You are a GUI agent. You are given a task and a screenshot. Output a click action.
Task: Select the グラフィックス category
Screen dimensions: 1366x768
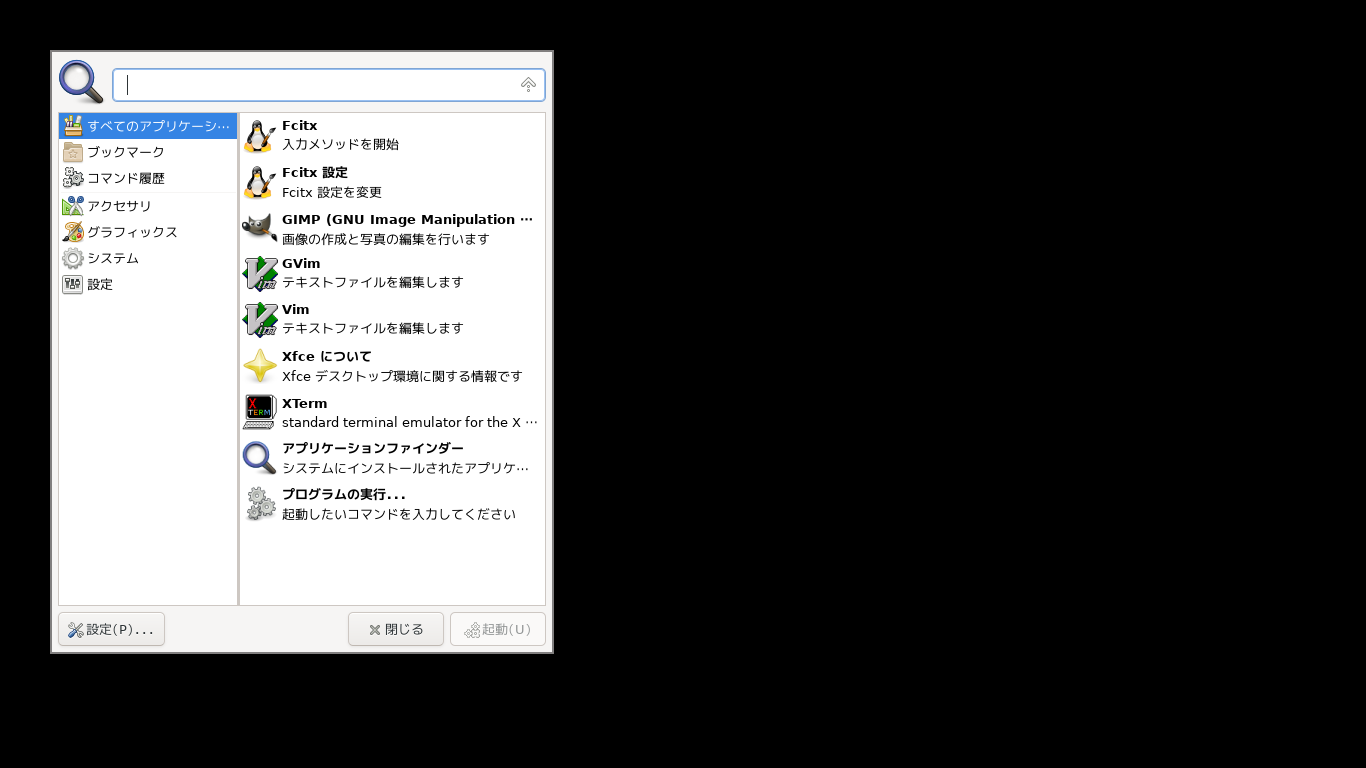point(148,232)
